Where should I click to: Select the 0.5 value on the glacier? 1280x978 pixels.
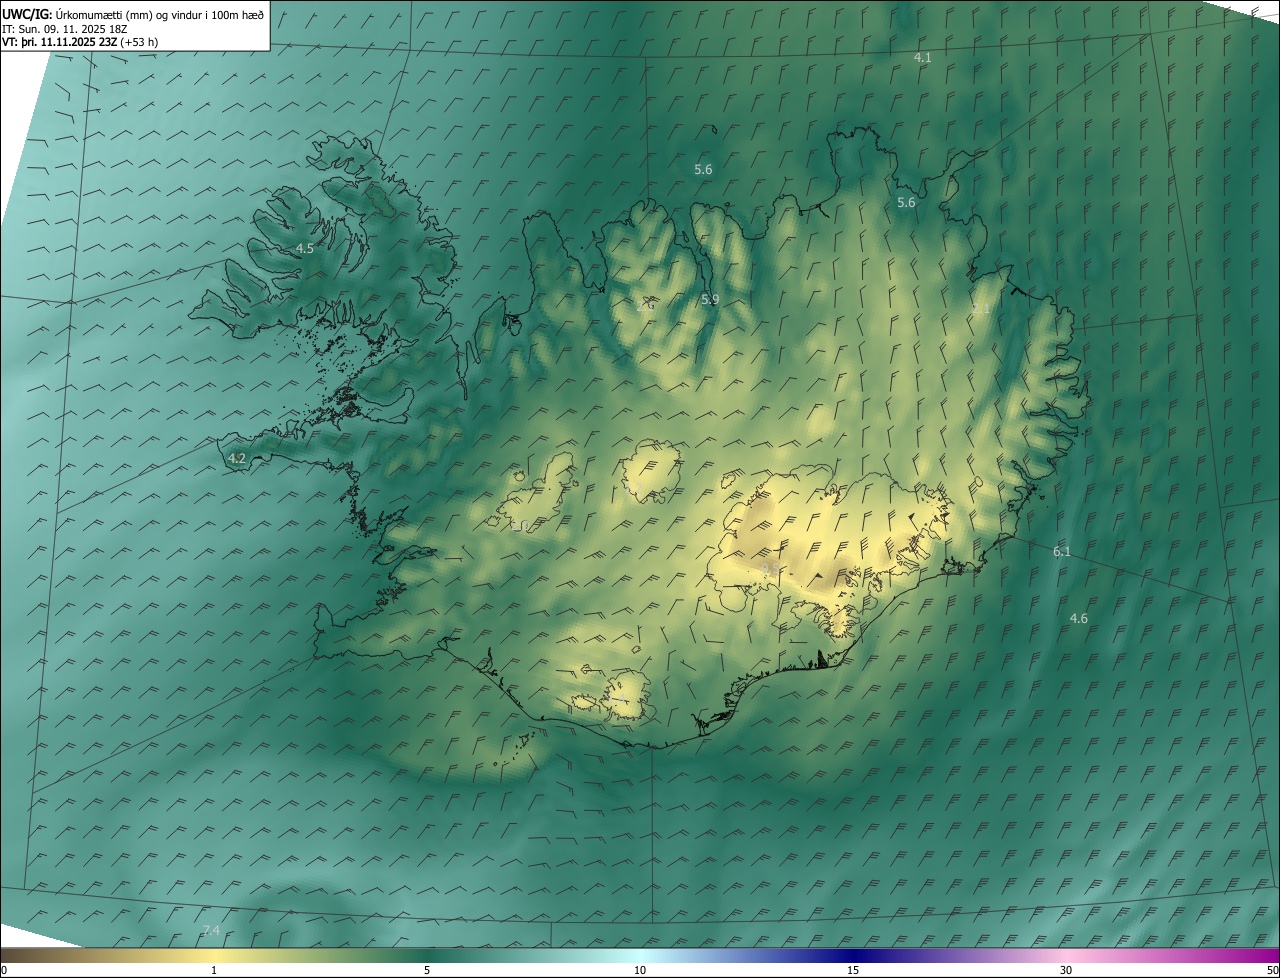point(770,569)
